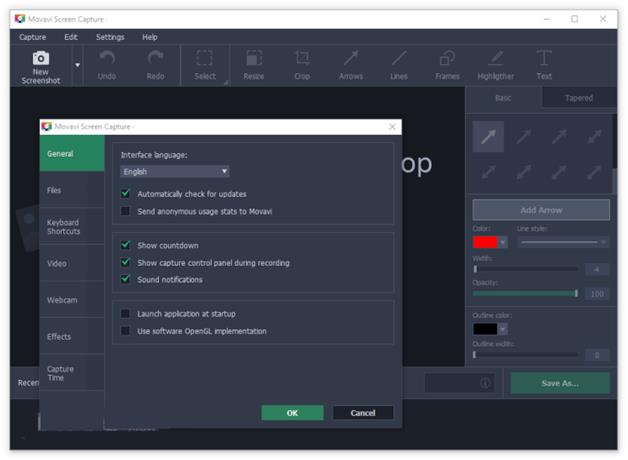Viewport: 628px width, 460px height.
Task: Open the Interface language dropdown
Action: [175, 172]
